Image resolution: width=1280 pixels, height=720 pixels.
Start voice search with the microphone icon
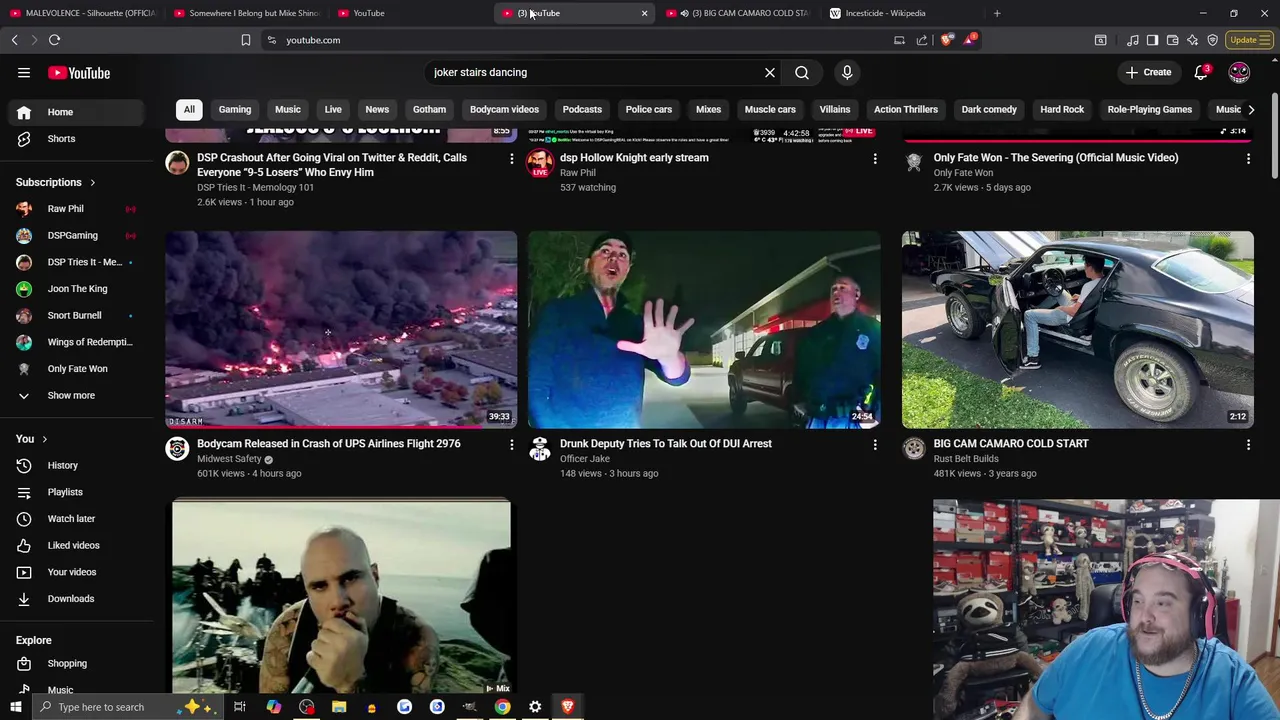coord(847,72)
